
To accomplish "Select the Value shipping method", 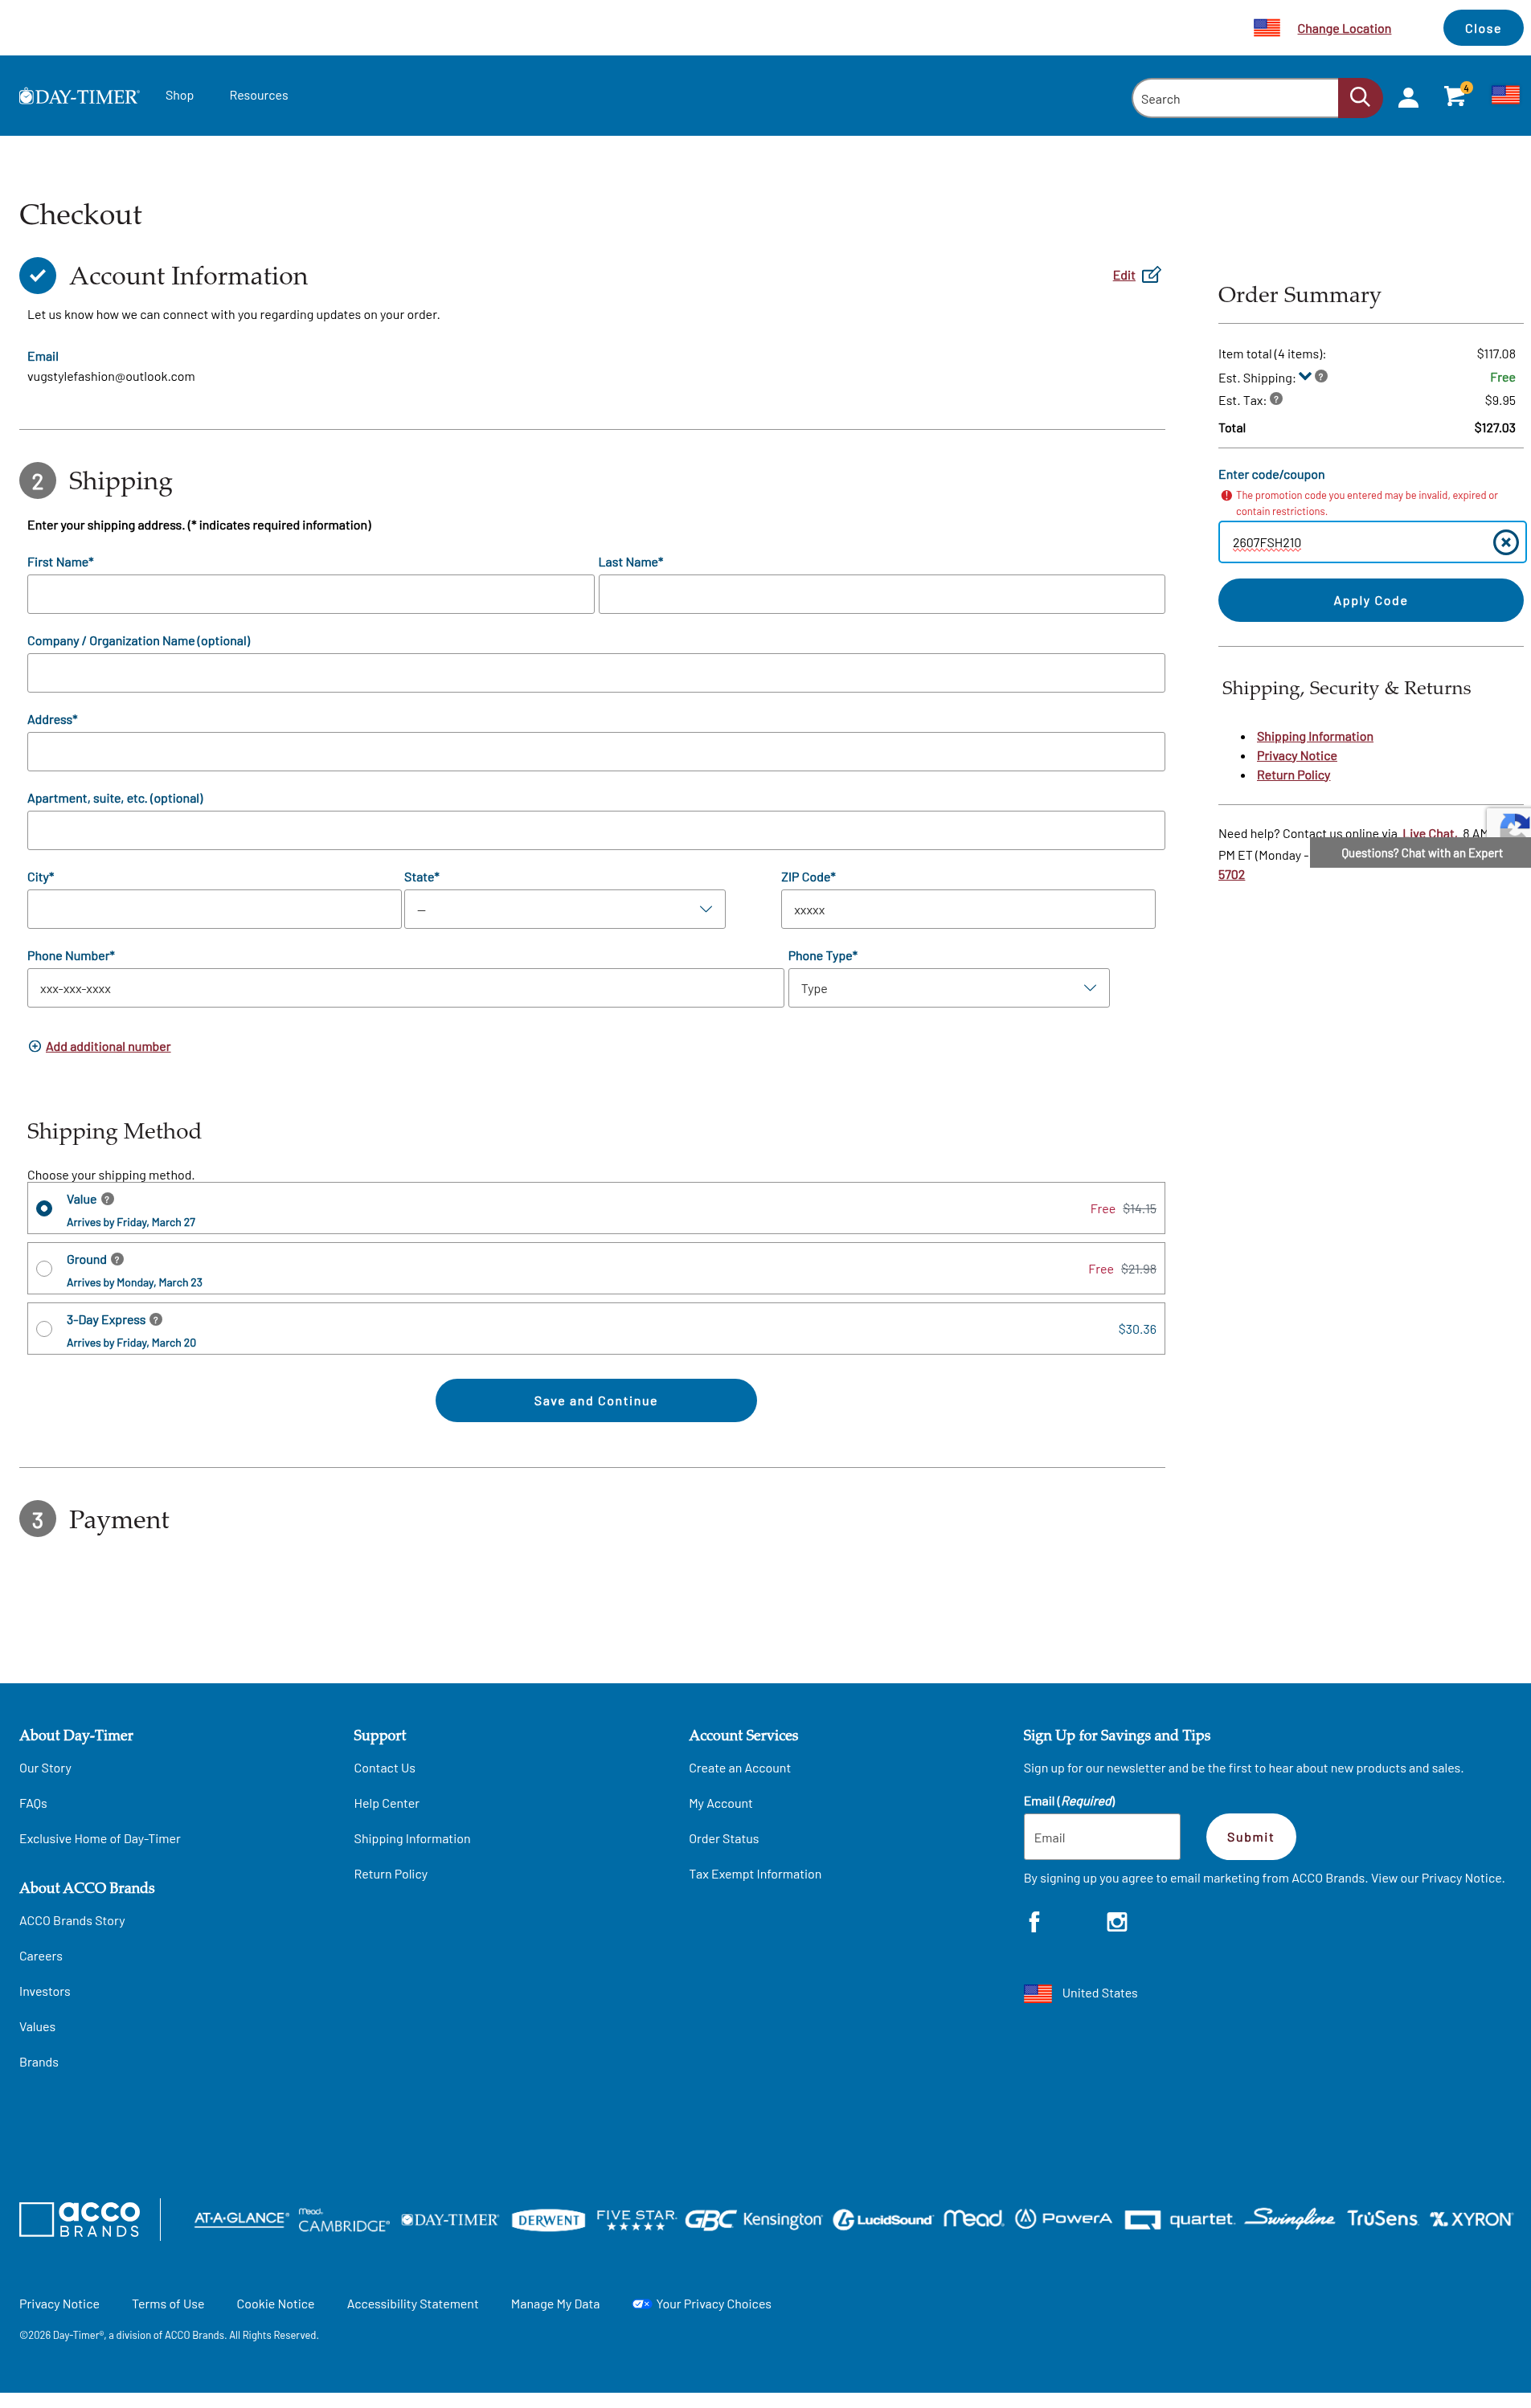I will pos(44,1208).
